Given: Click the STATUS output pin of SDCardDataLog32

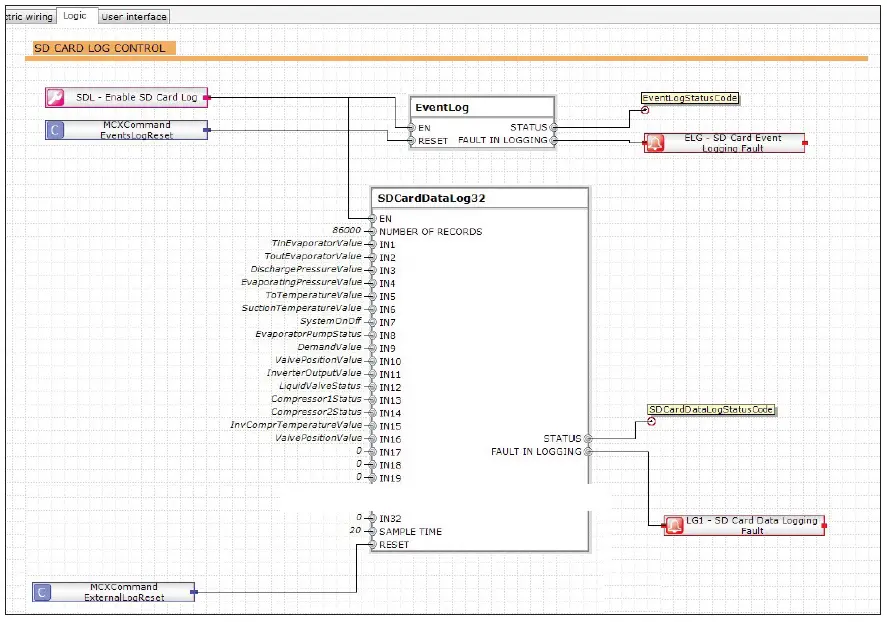Looking at the screenshot, I should coord(589,438).
